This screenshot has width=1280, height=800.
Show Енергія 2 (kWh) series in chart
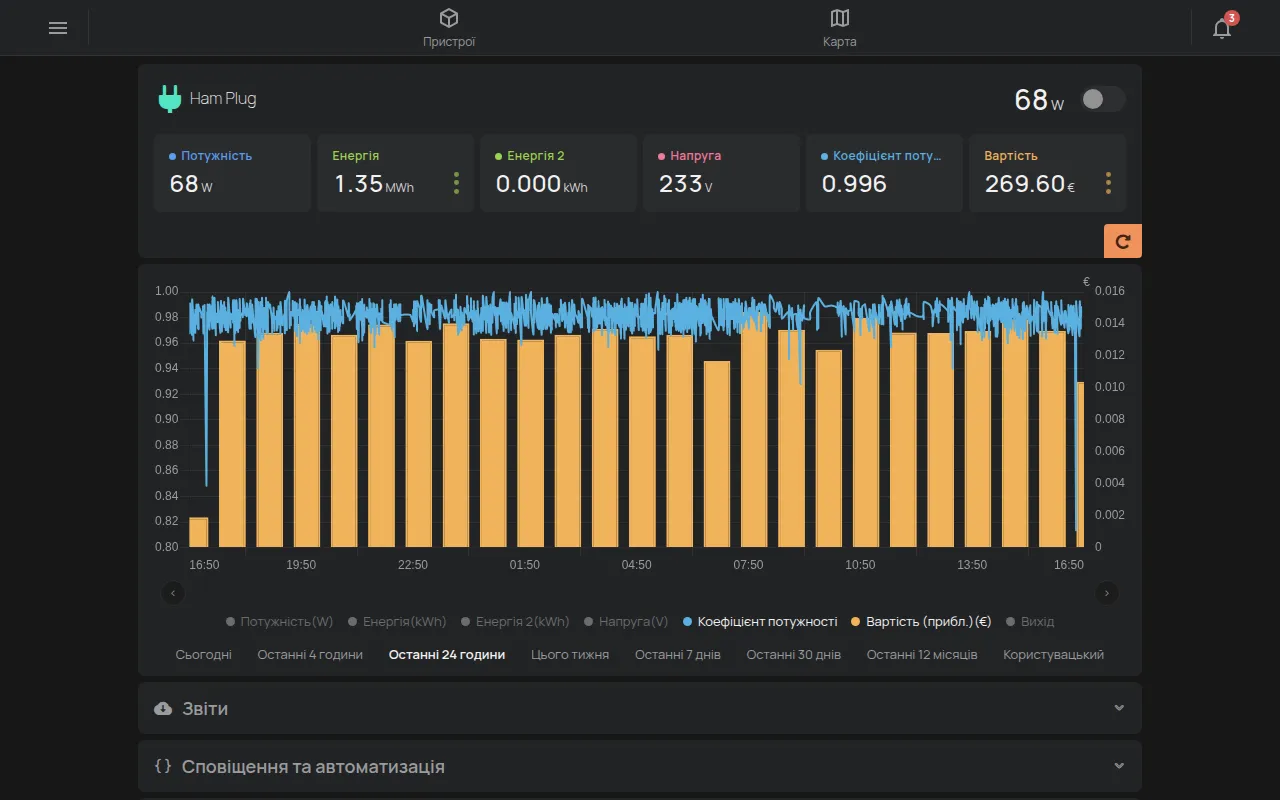[x=515, y=621]
